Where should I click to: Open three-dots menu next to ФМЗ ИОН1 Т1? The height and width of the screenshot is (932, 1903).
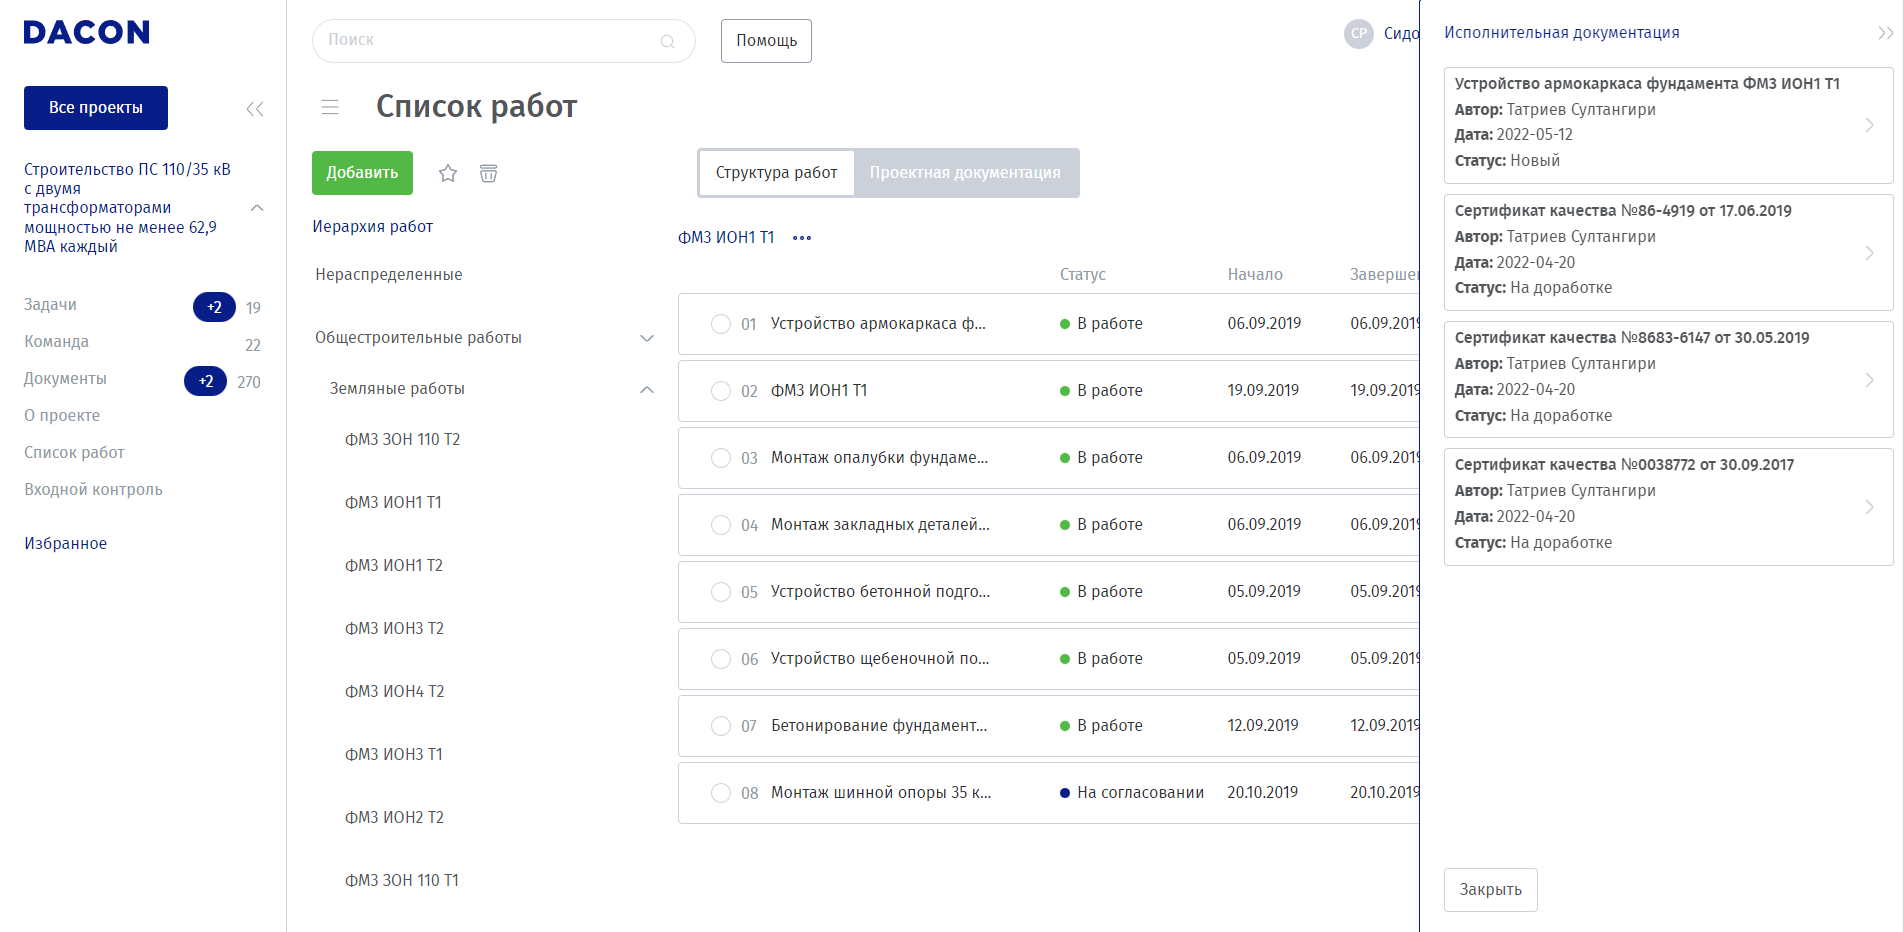tap(802, 238)
